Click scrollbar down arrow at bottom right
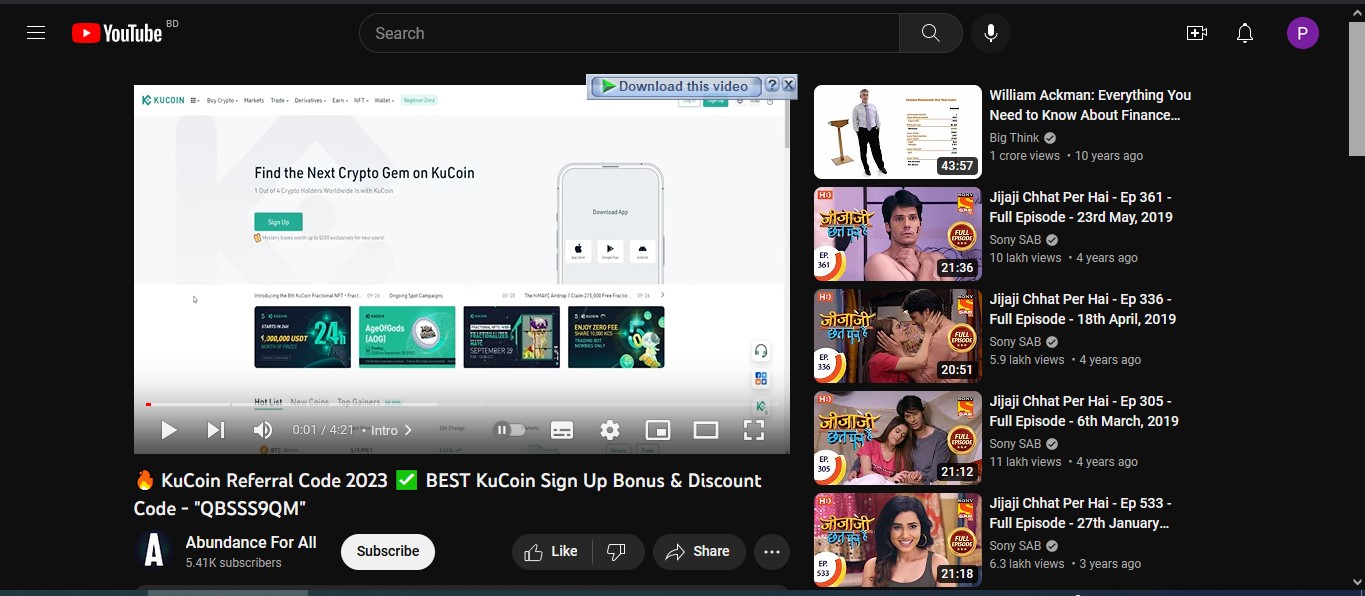Image resolution: width=1365 pixels, height=596 pixels. pyautogui.click(x=1357, y=581)
